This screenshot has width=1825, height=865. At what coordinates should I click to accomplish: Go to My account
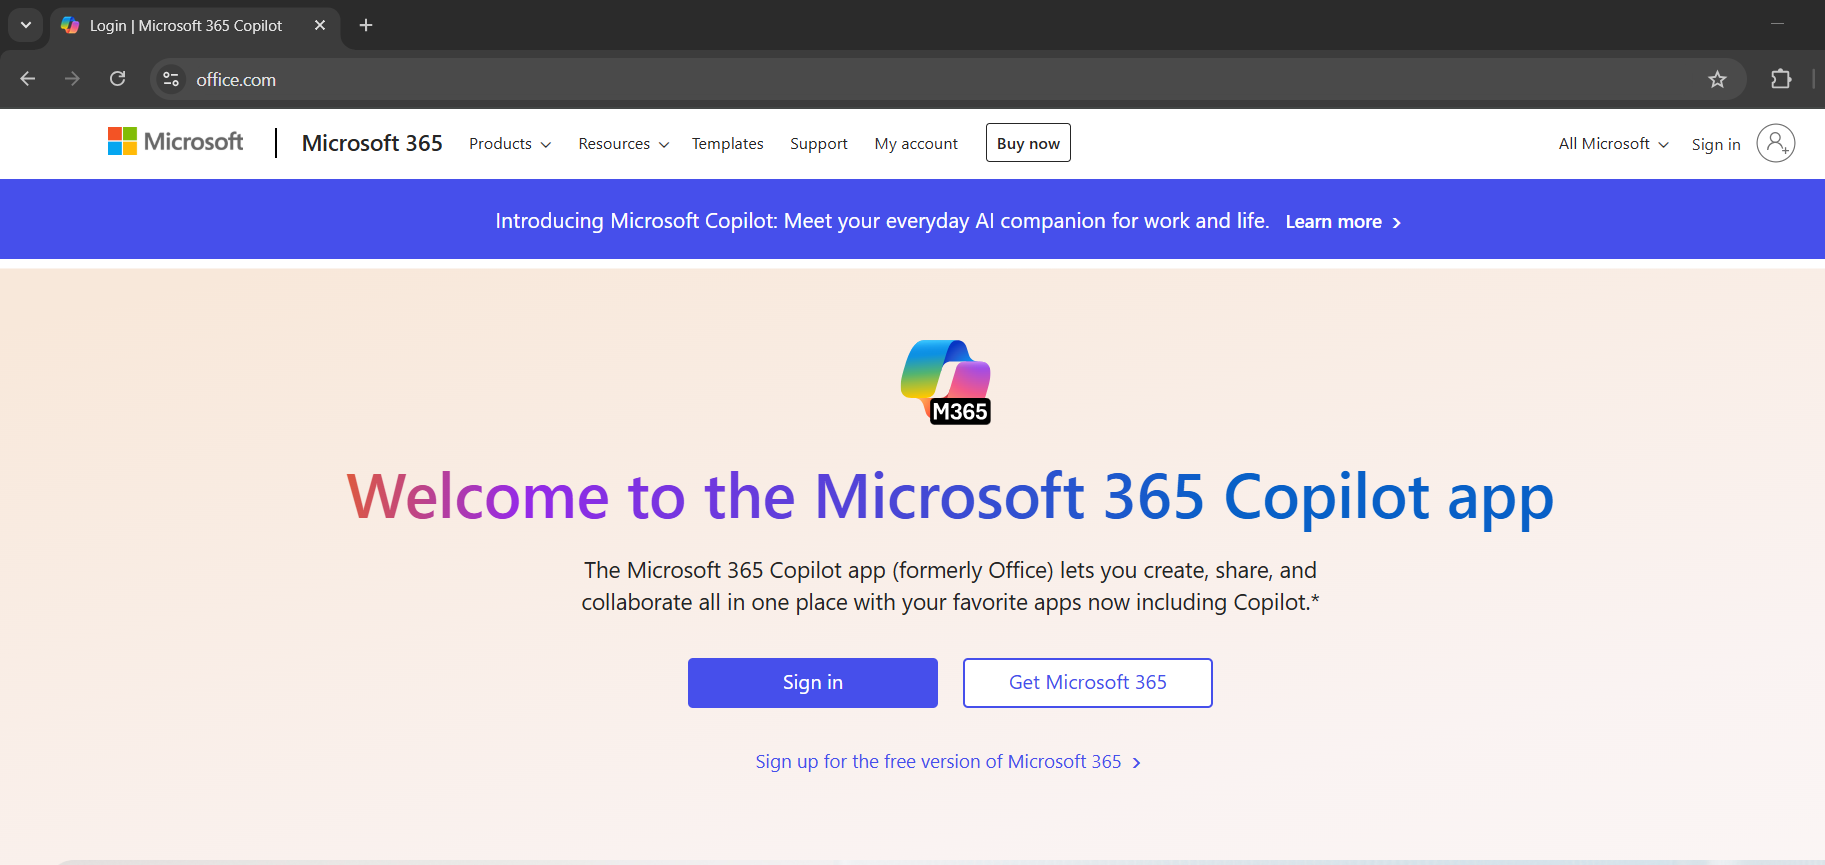(x=916, y=144)
